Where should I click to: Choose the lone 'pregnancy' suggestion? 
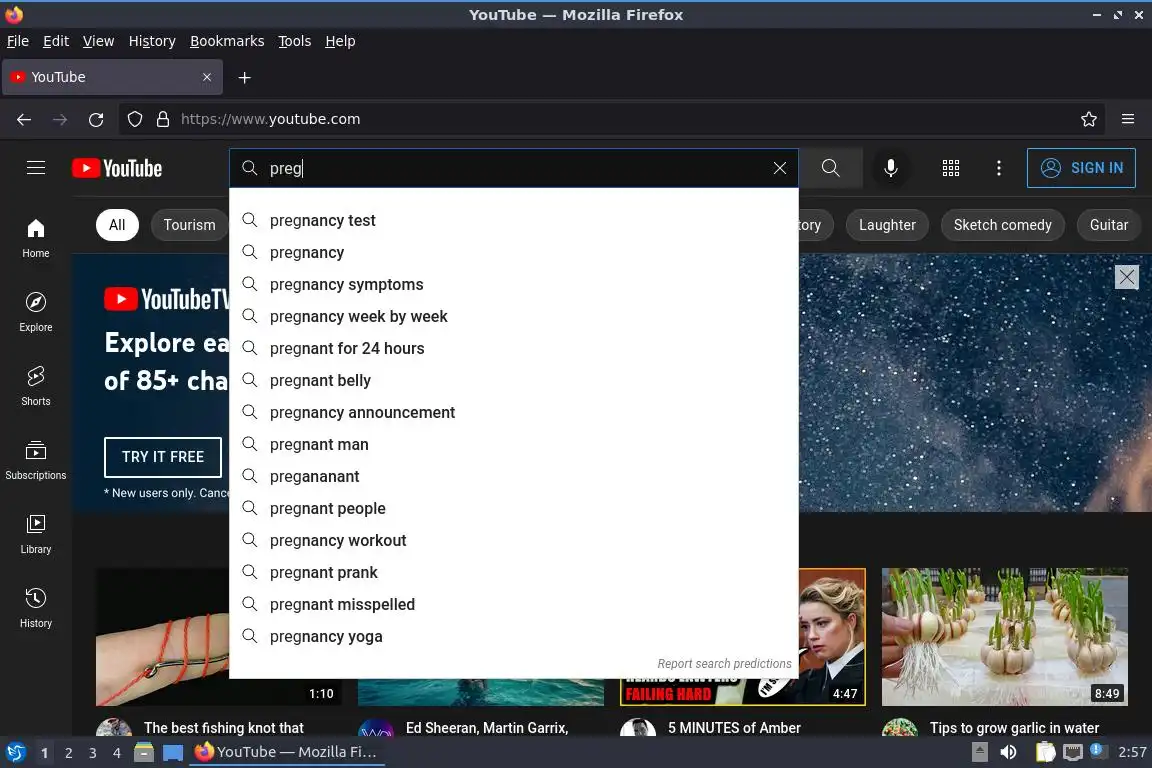point(514,253)
